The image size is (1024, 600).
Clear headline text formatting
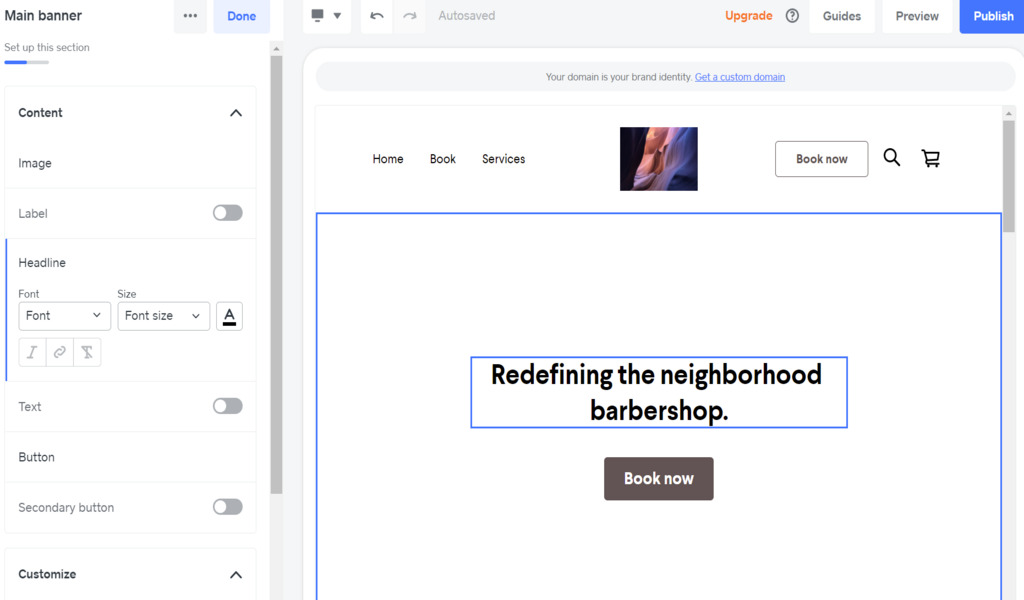pos(87,353)
